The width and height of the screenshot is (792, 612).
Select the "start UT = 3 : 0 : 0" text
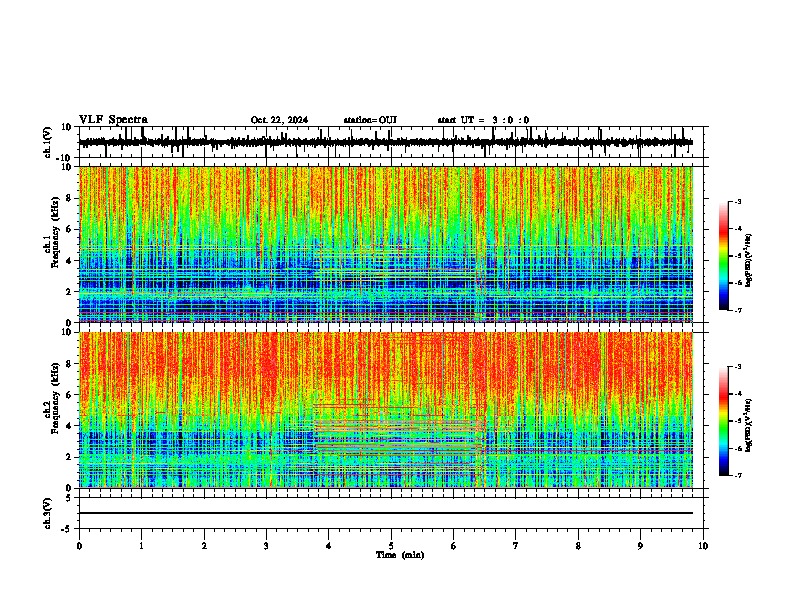coord(483,120)
